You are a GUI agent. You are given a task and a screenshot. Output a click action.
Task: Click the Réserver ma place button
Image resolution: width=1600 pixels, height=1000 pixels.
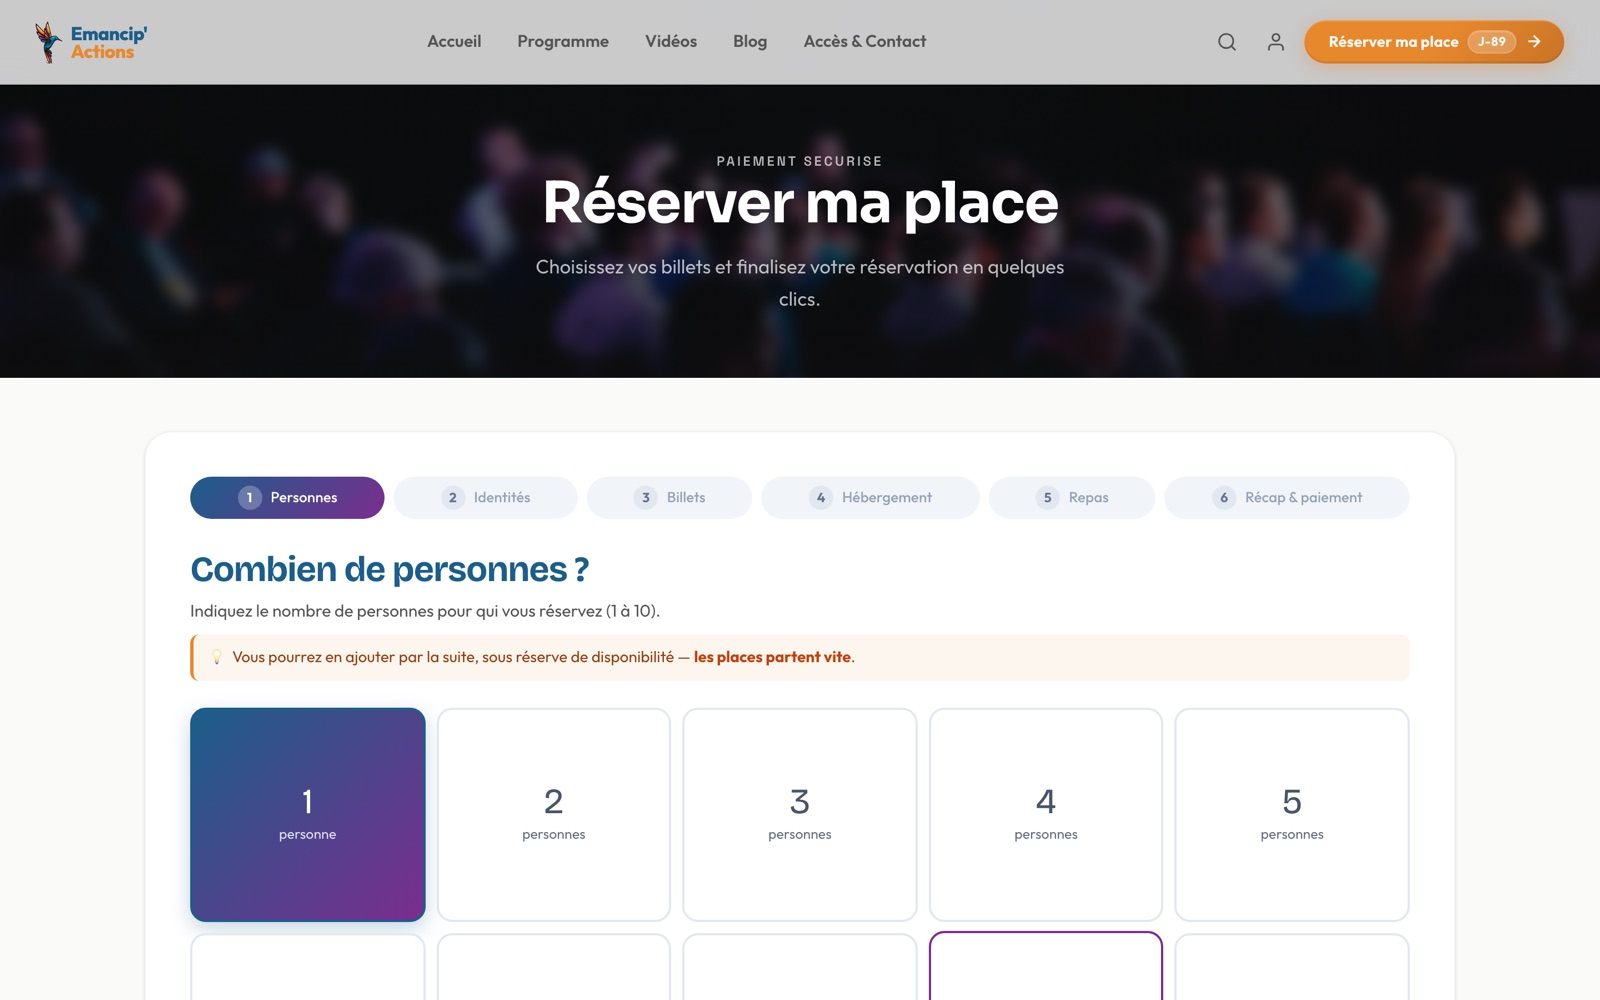coord(1434,42)
